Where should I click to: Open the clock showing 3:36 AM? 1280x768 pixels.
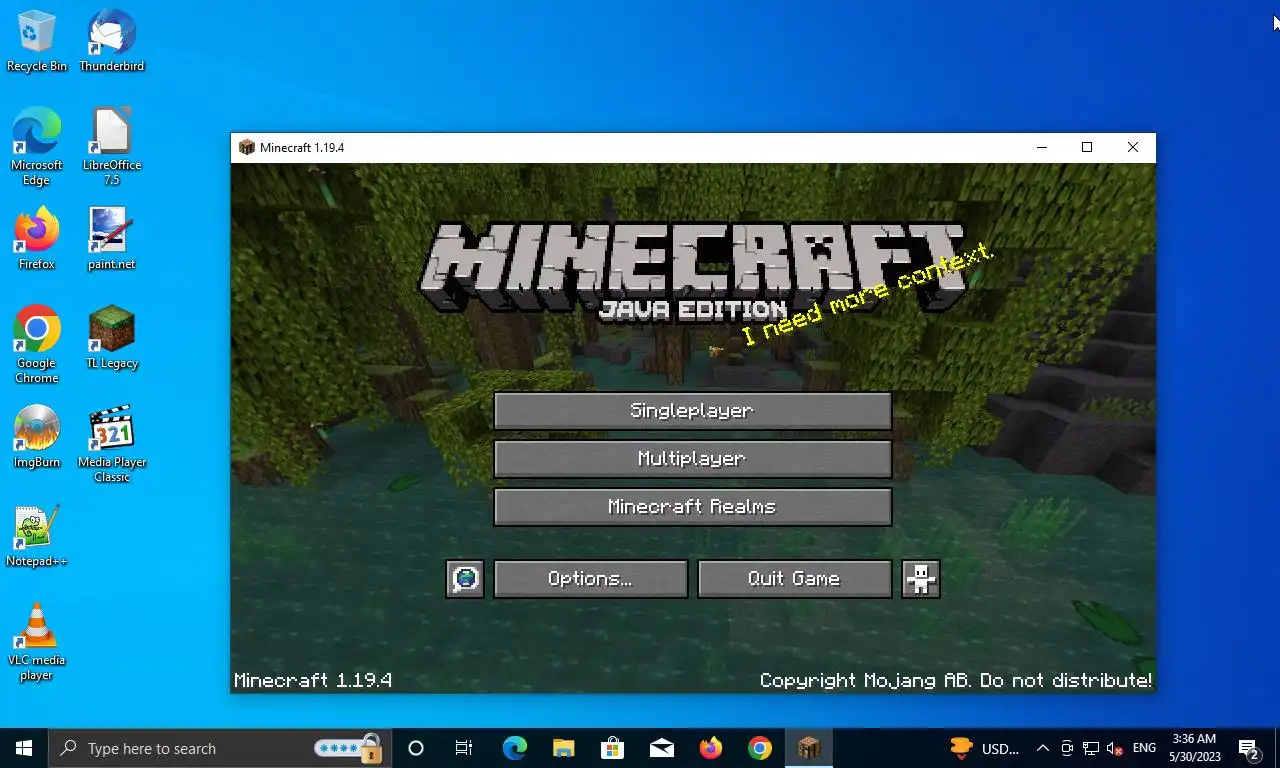[1194, 748]
